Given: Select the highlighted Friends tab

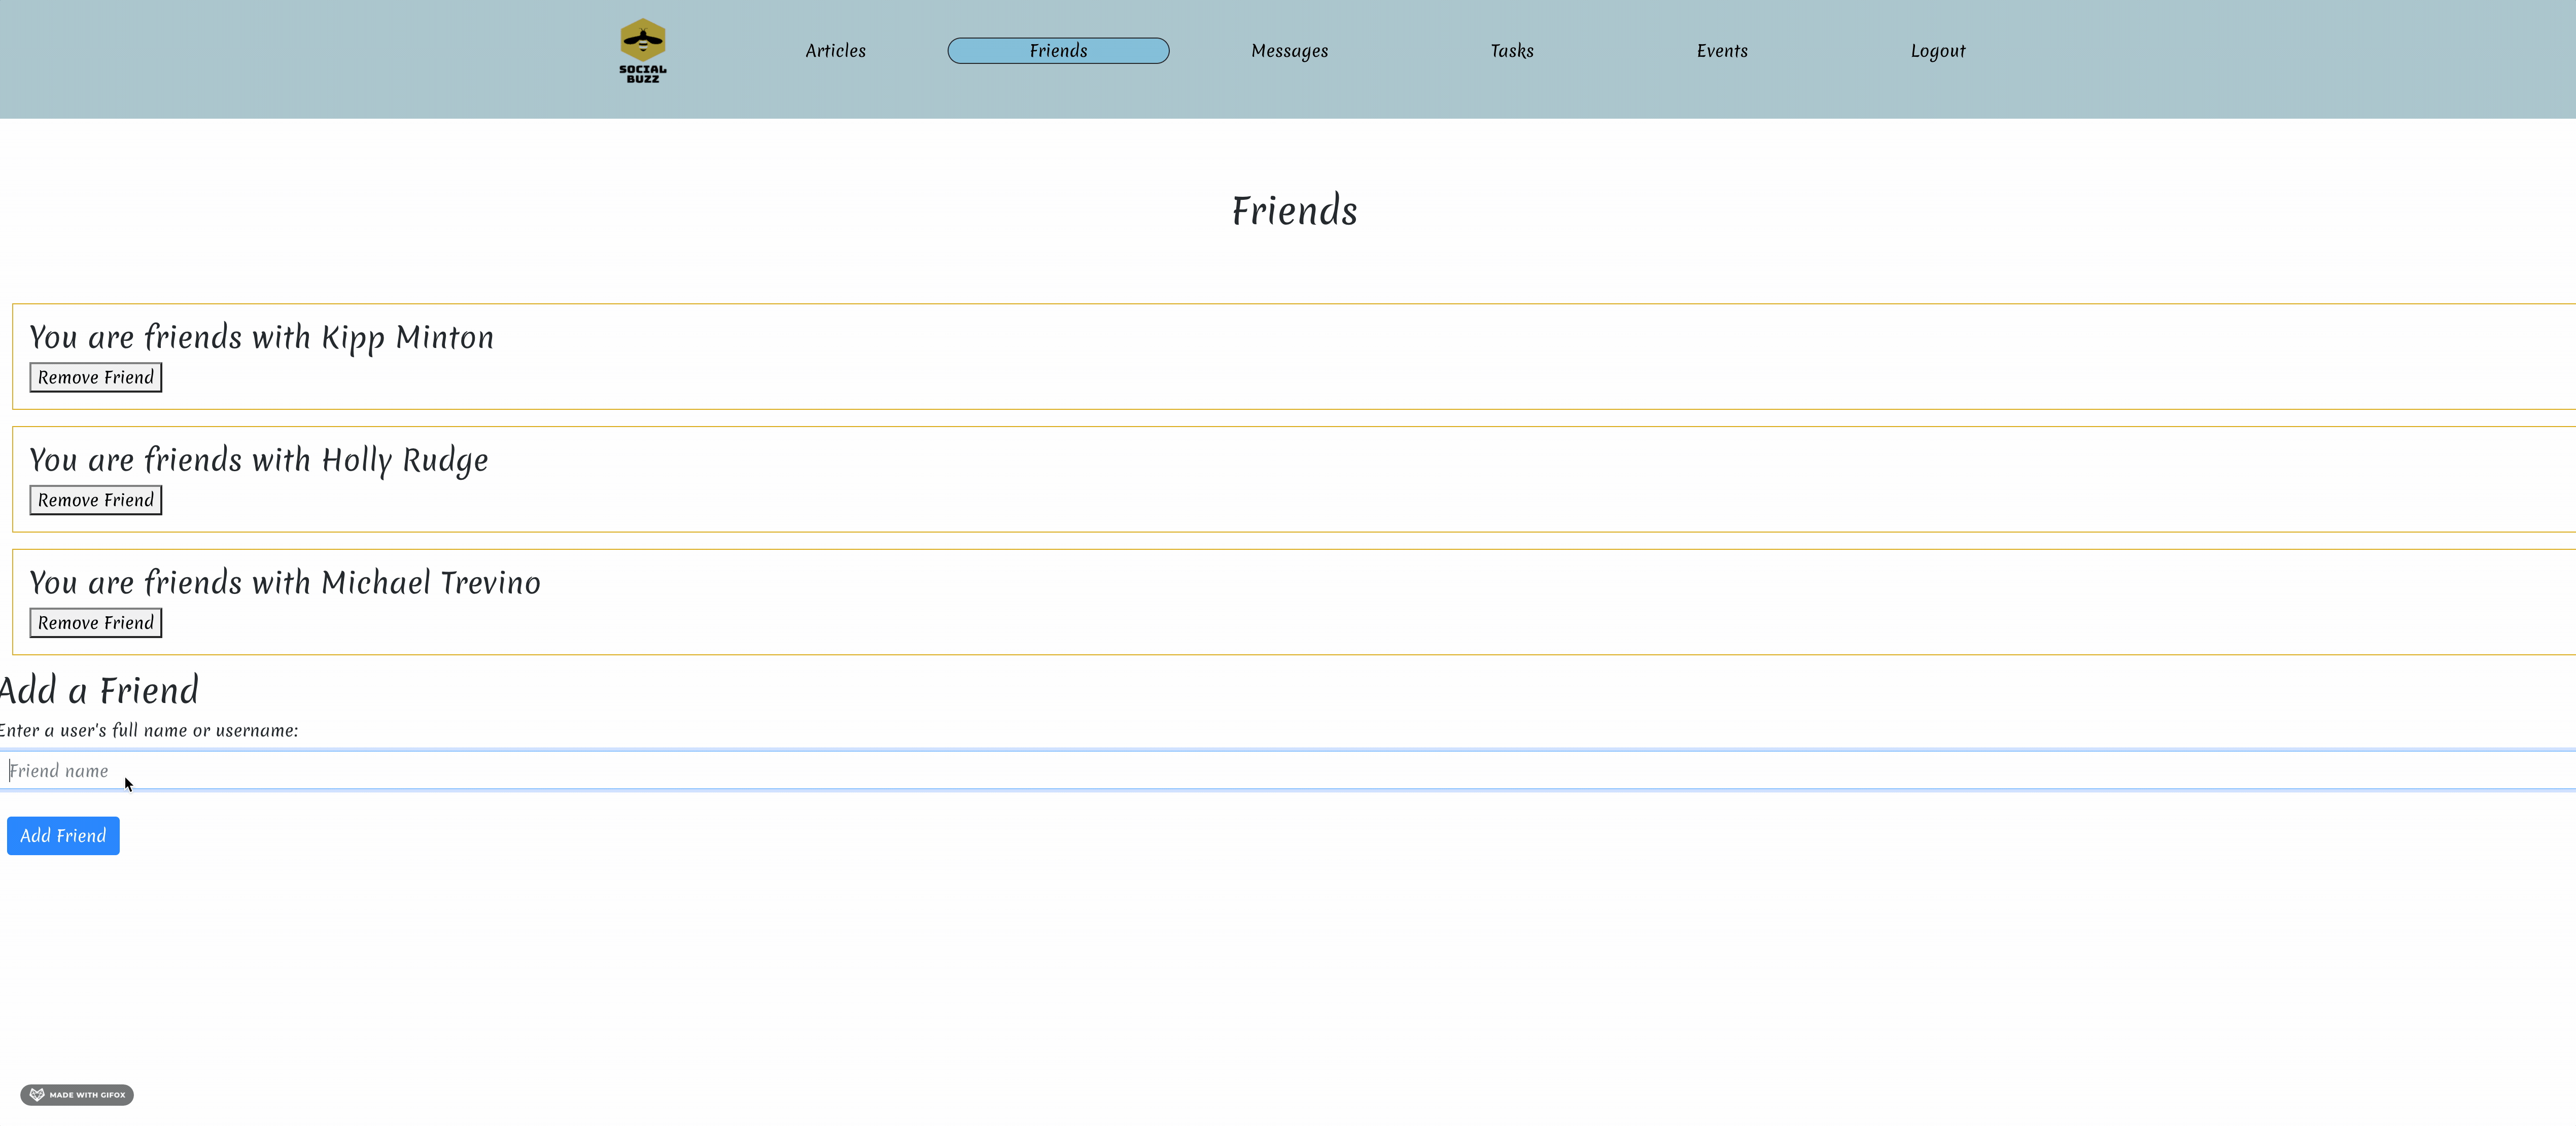Looking at the screenshot, I should (x=1058, y=50).
